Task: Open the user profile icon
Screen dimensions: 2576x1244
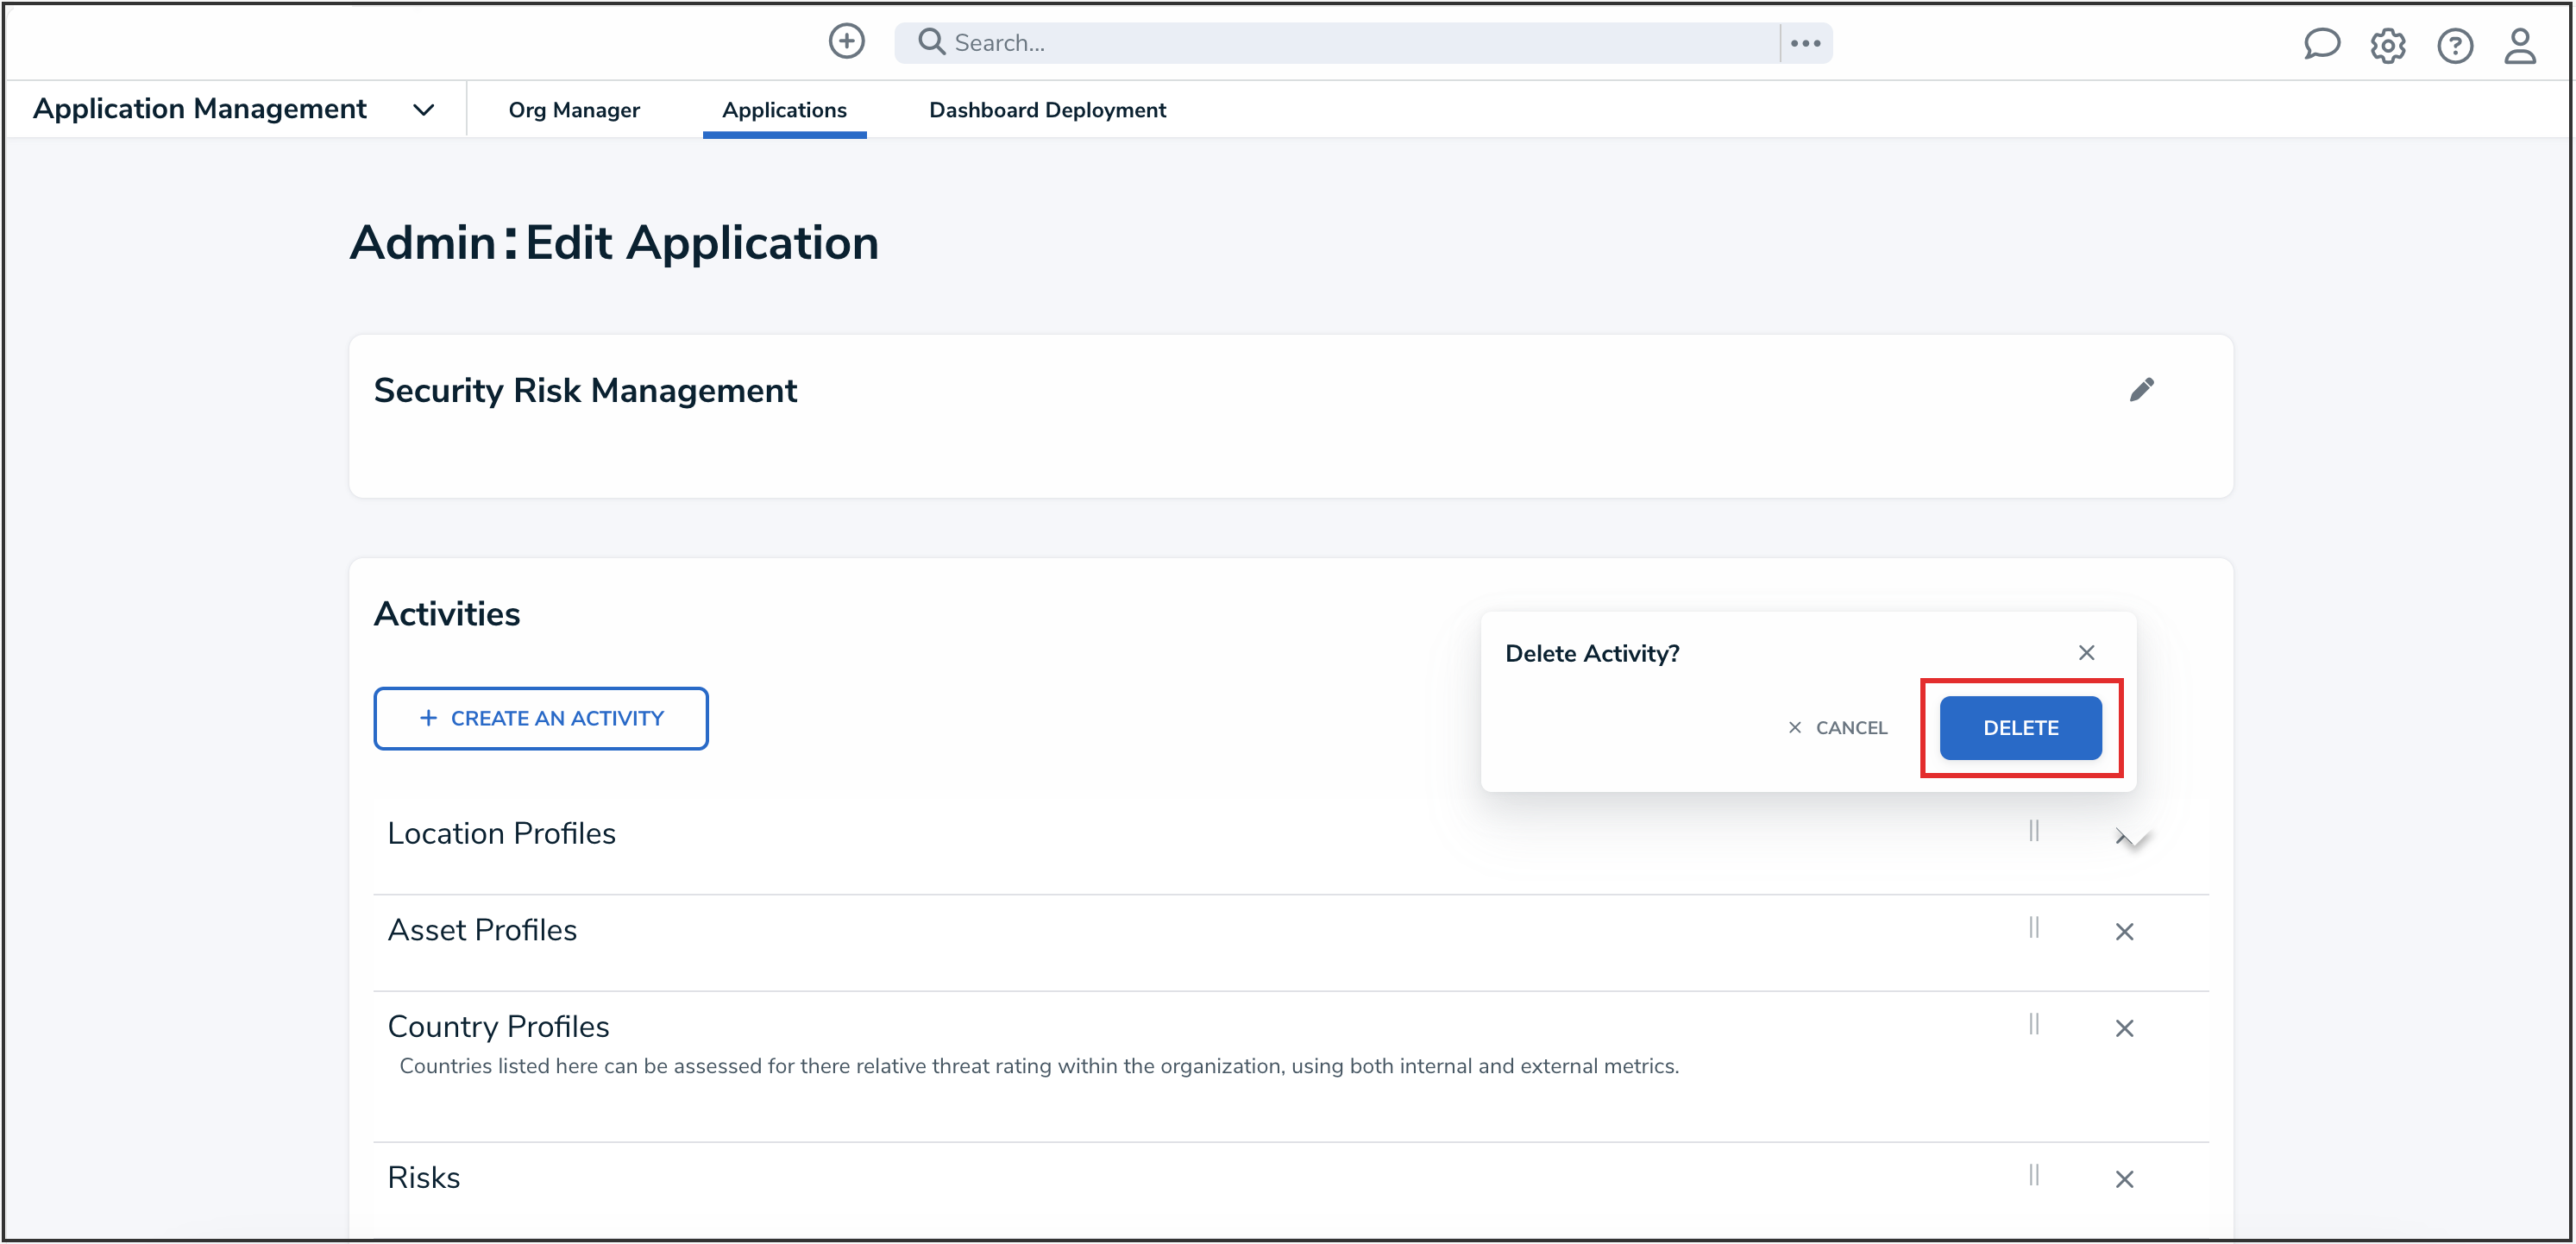Action: (x=2519, y=45)
